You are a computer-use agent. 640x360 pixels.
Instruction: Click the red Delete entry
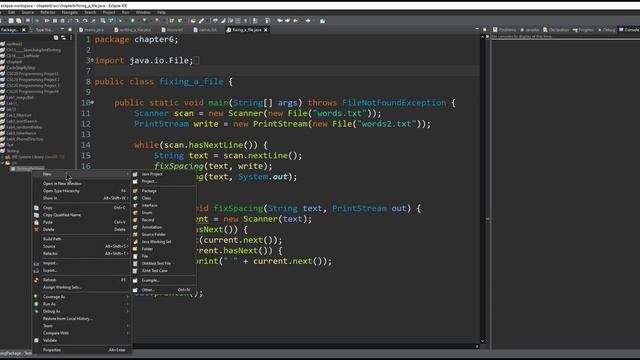(81, 229)
